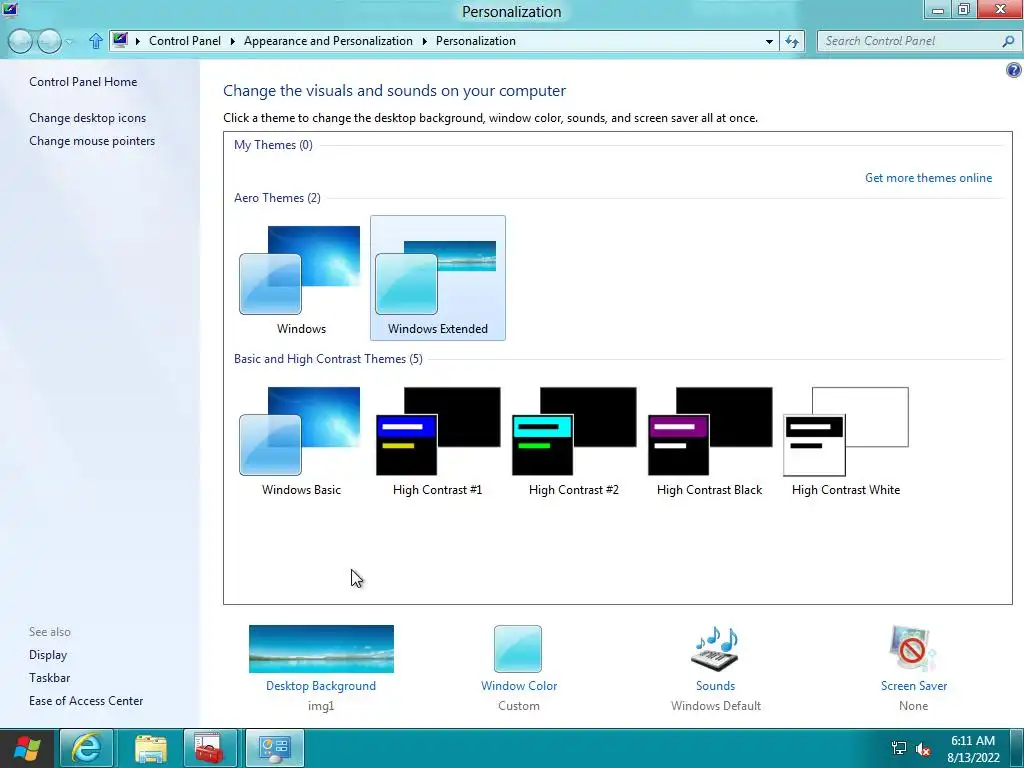
Task: Click the 'img1' background name text
Action: click(x=321, y=706)
